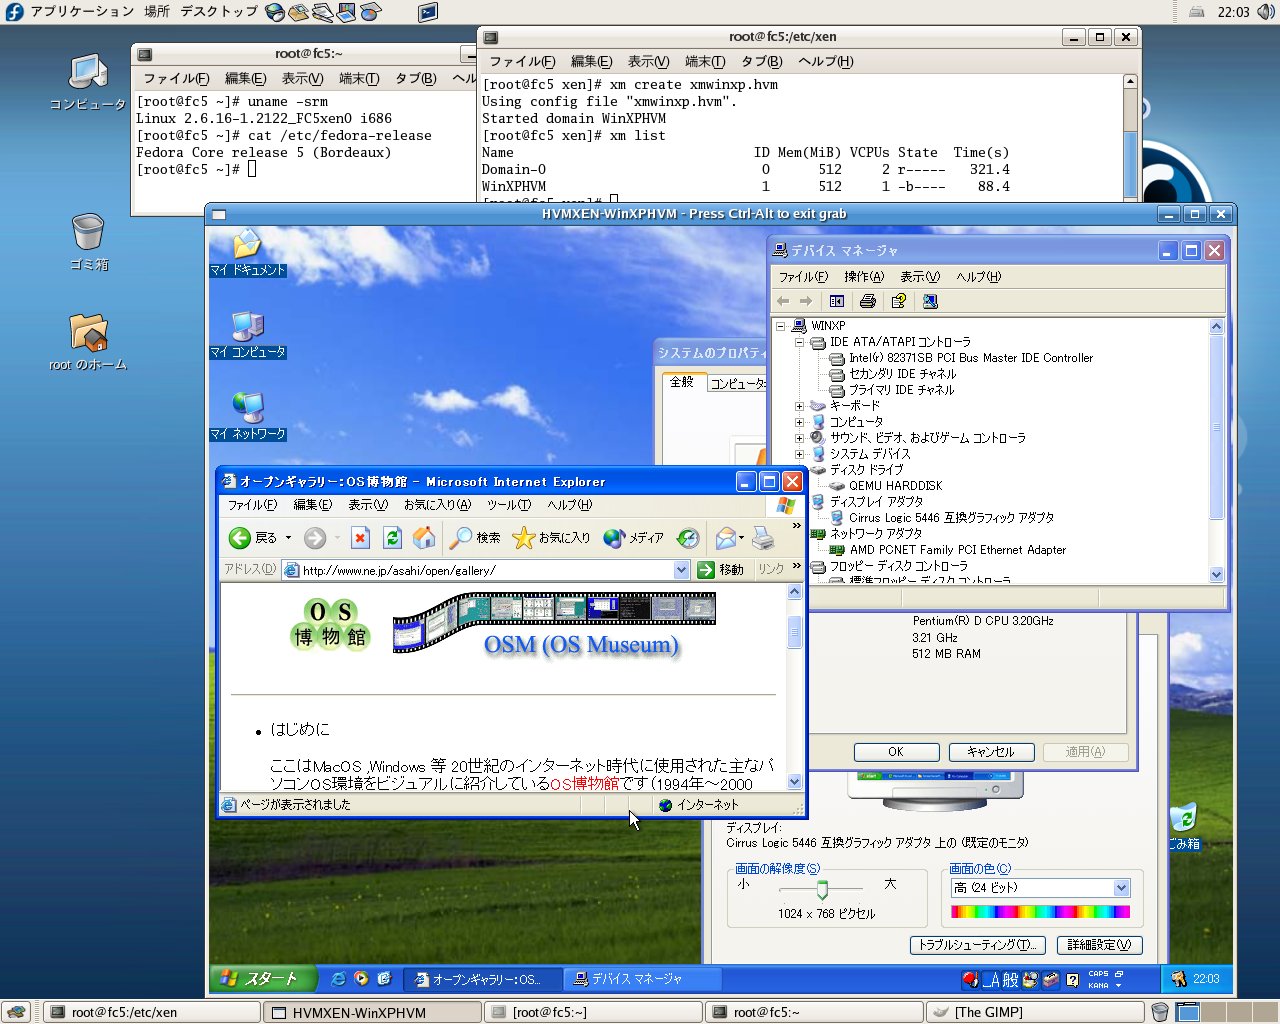Open the IE Media (メディア) pane

point(634,538)
